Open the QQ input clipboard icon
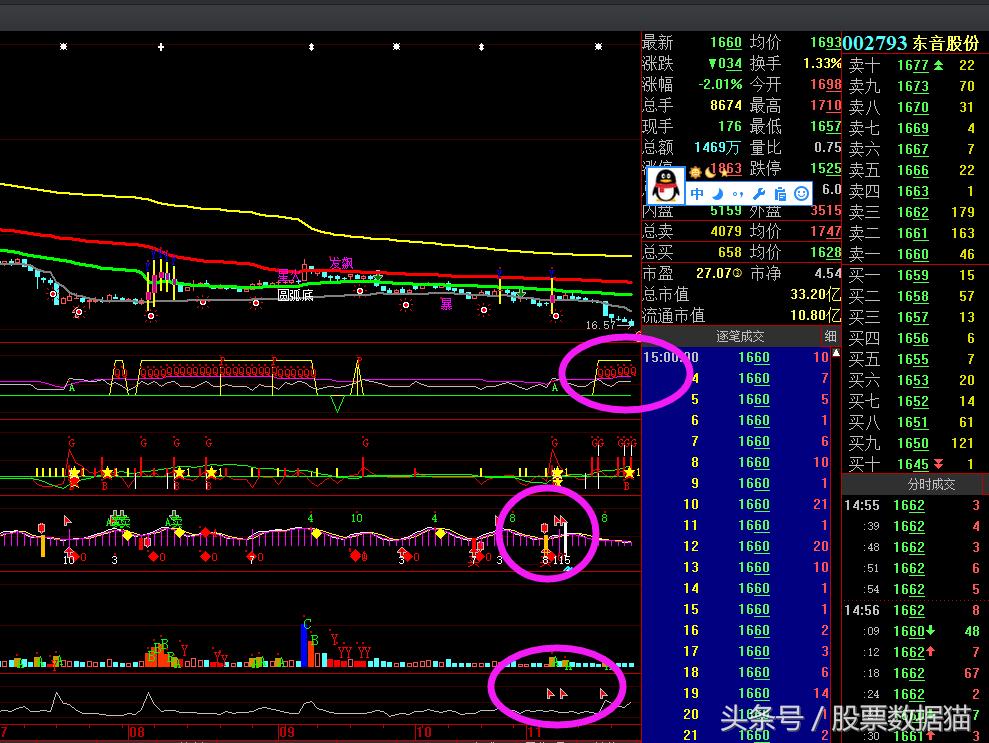The image size is (989, 743). point(780,194)
